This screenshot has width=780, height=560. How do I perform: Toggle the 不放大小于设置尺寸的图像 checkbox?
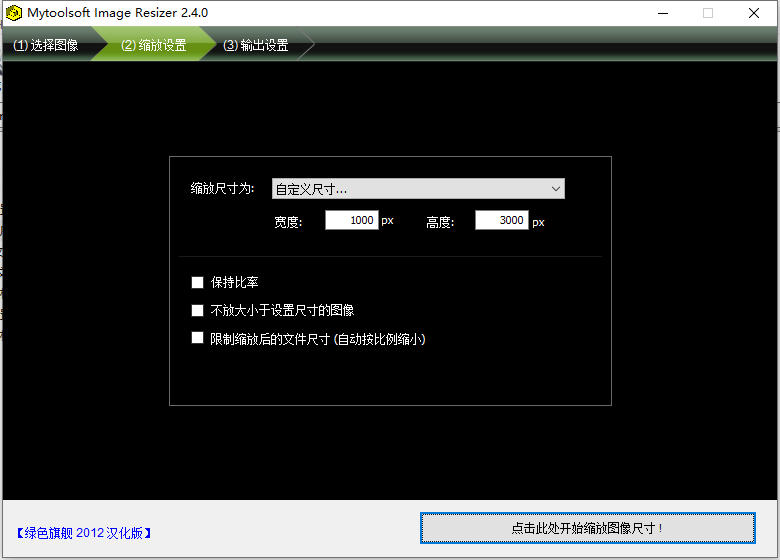197,310
